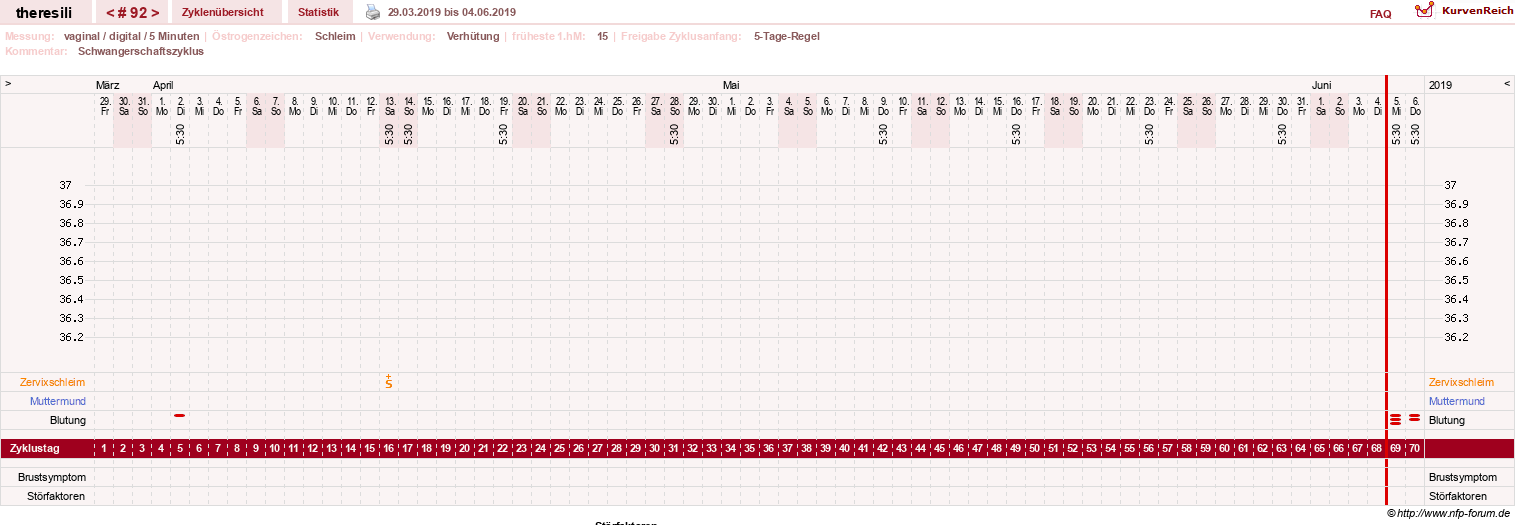Click the comment text Schwangerschaftszyklus

pos(141,50)
